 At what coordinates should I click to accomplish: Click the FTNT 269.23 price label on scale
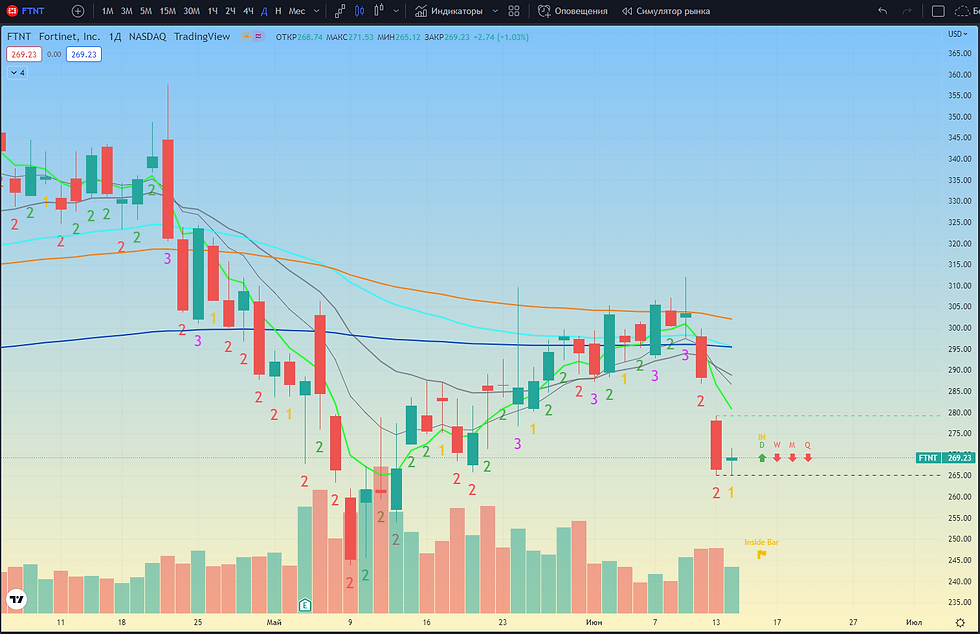945,458
